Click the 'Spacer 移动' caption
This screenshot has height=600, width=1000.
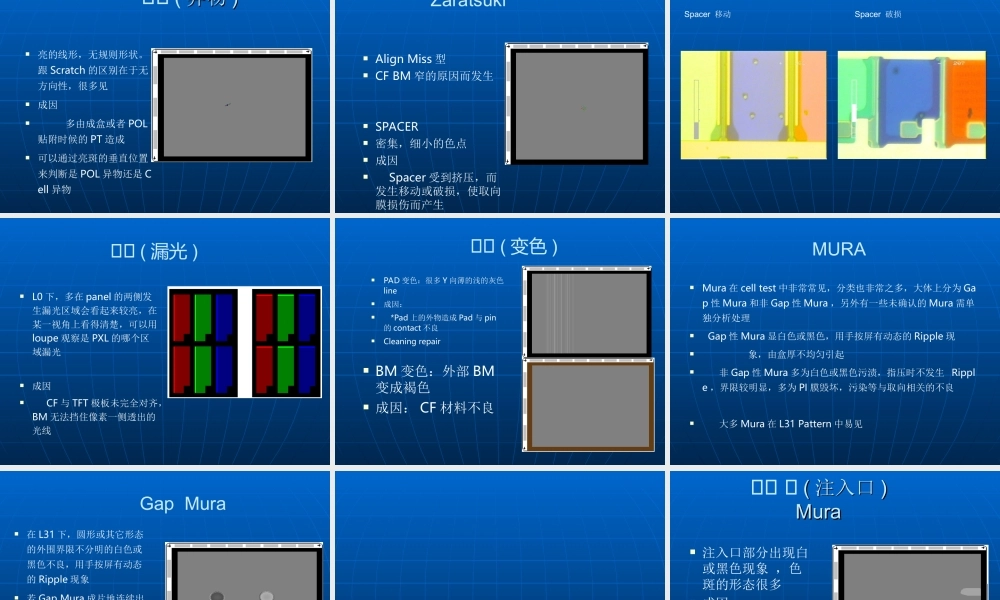707,14
